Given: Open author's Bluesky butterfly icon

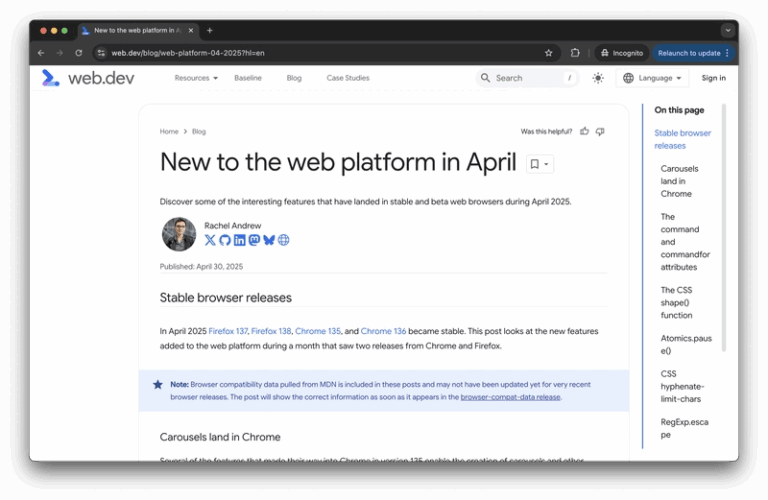Looking at the screenshot, I should [269, 240].
